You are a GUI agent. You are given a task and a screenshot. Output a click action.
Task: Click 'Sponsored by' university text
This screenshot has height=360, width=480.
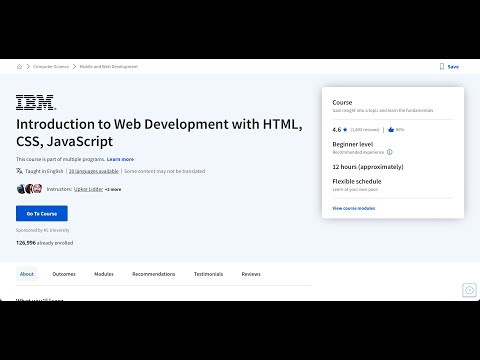click(43, 230)
